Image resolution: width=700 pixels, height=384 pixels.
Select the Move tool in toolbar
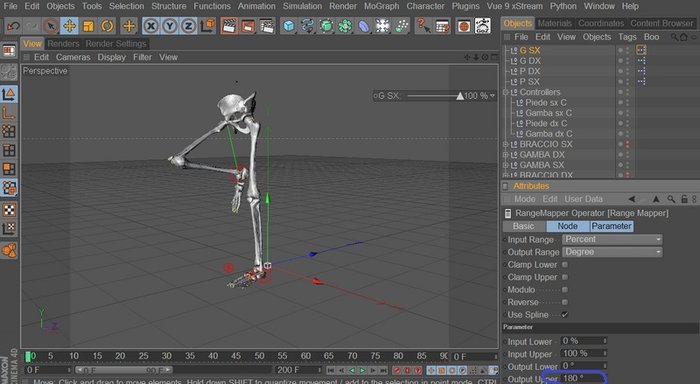(x=69, y=26)
